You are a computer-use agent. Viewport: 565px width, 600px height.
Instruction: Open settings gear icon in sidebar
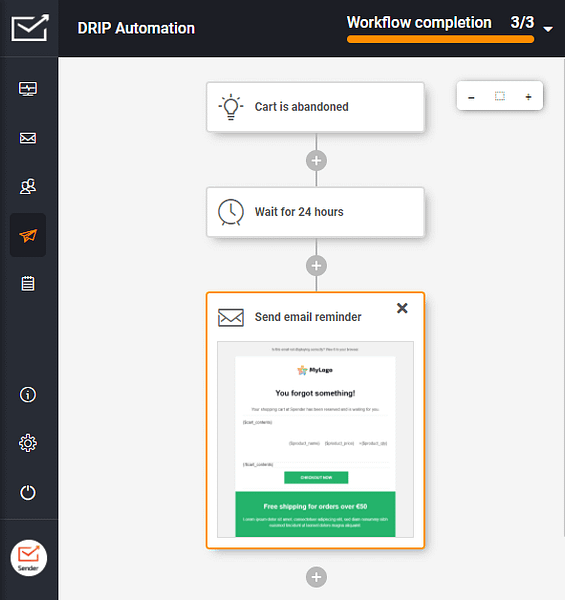[28, 443]
